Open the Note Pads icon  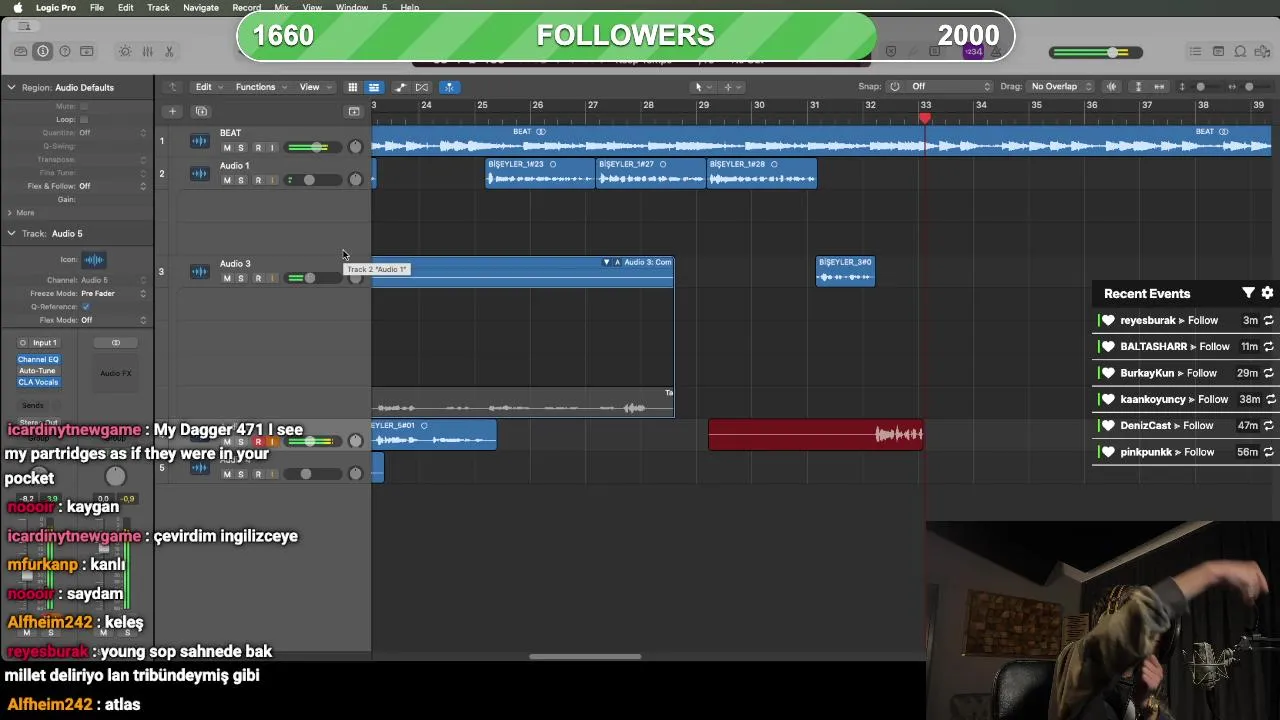tap(1218, 51)
